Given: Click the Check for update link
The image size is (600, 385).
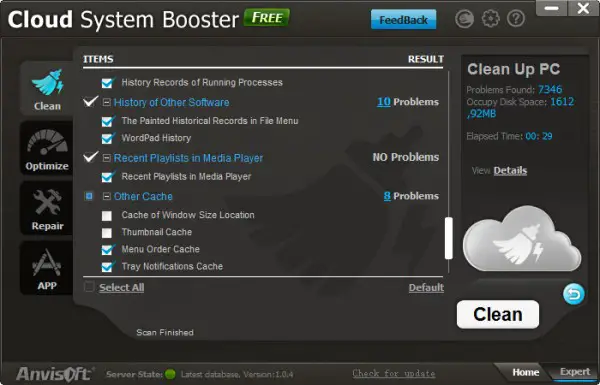Looking at the screenshot, I should point(394,373).
